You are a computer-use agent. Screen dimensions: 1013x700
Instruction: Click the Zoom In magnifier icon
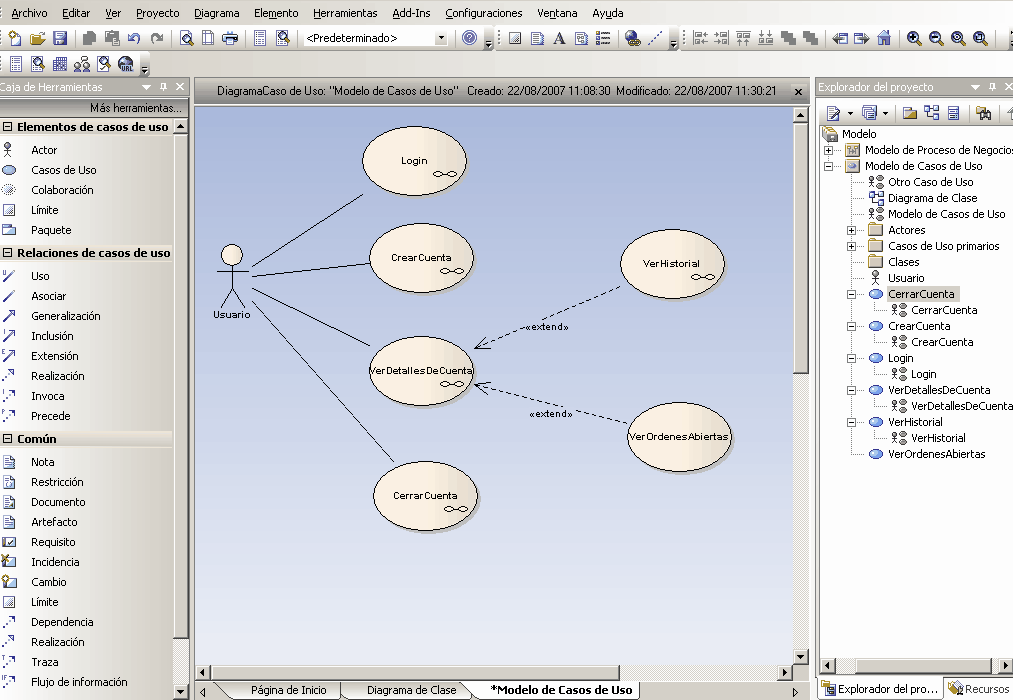[914, 39]
